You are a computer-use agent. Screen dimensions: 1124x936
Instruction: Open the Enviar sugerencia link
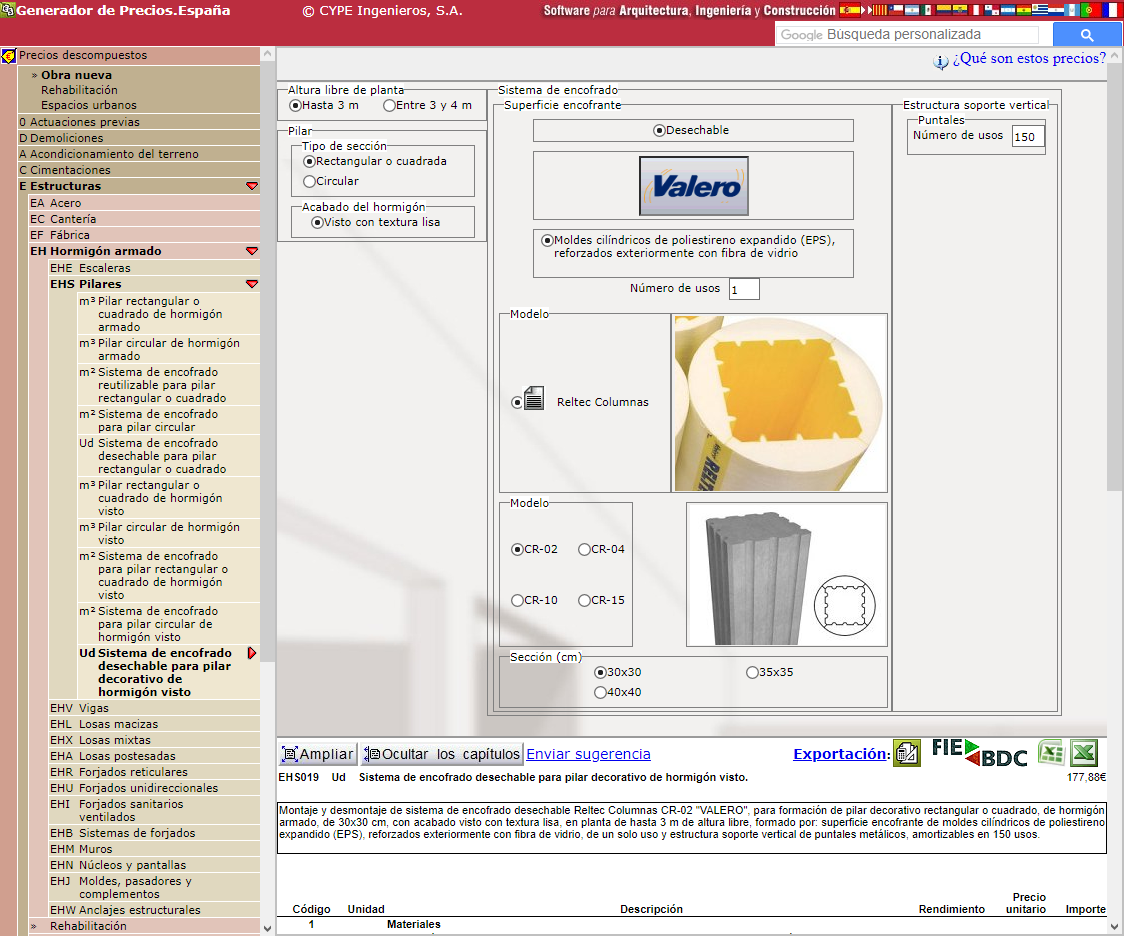589,754
